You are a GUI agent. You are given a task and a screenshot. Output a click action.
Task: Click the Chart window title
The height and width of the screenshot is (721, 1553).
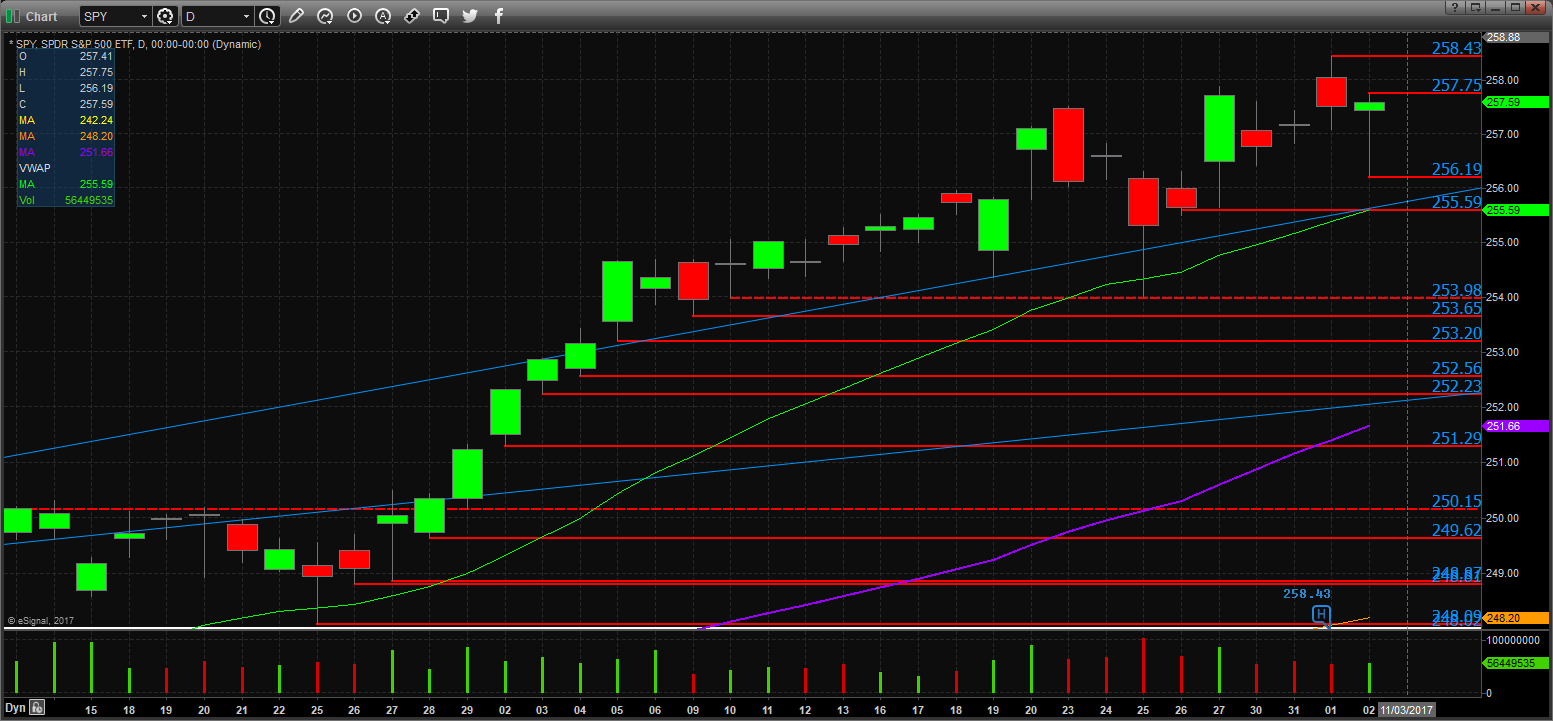pyautogui.click(x=42, y=16)
